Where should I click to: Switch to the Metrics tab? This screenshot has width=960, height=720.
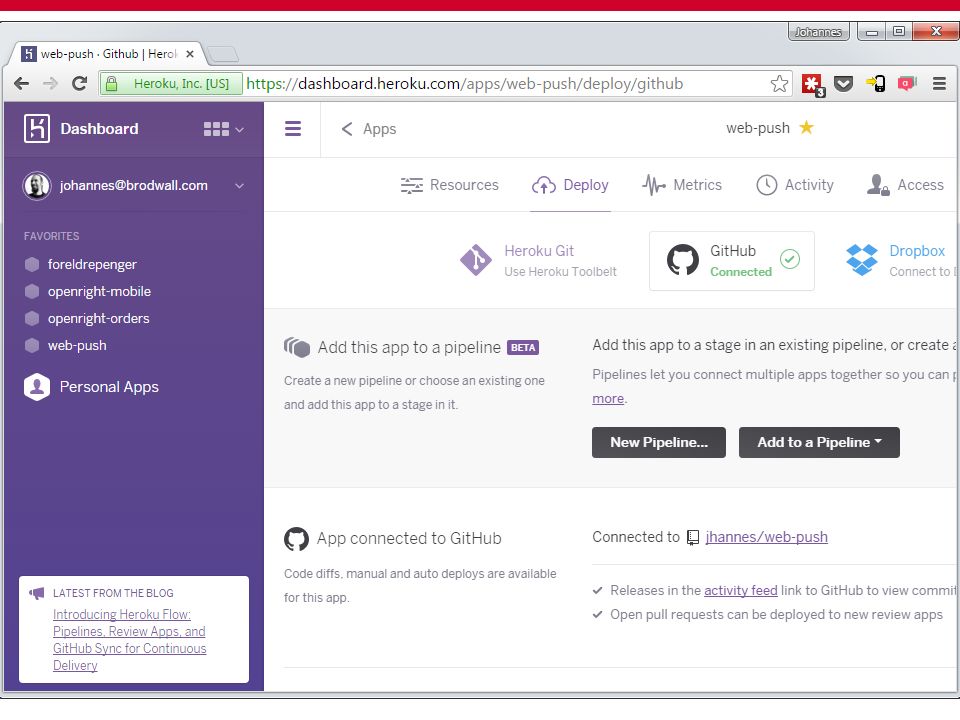click(x=682, y=185)
